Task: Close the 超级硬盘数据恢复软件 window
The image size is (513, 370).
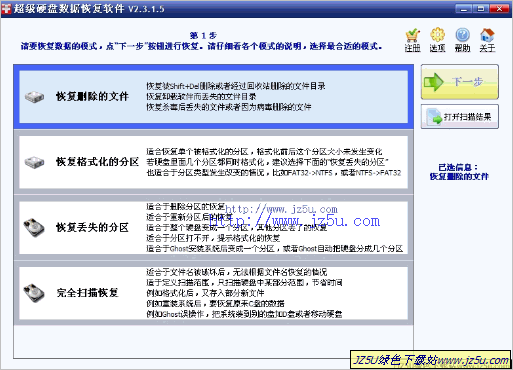Action: pos(499,8)
